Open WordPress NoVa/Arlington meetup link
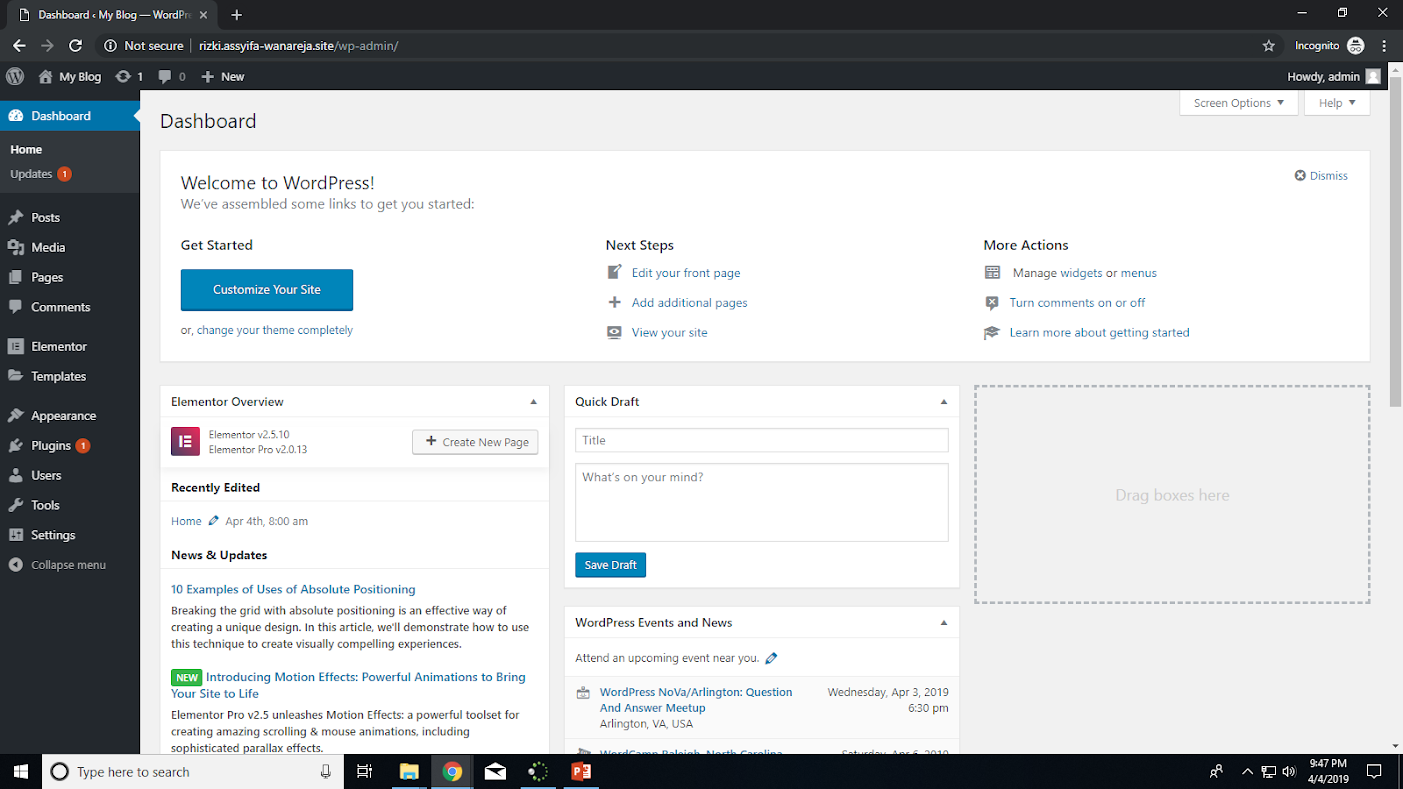 pos(696,700)
